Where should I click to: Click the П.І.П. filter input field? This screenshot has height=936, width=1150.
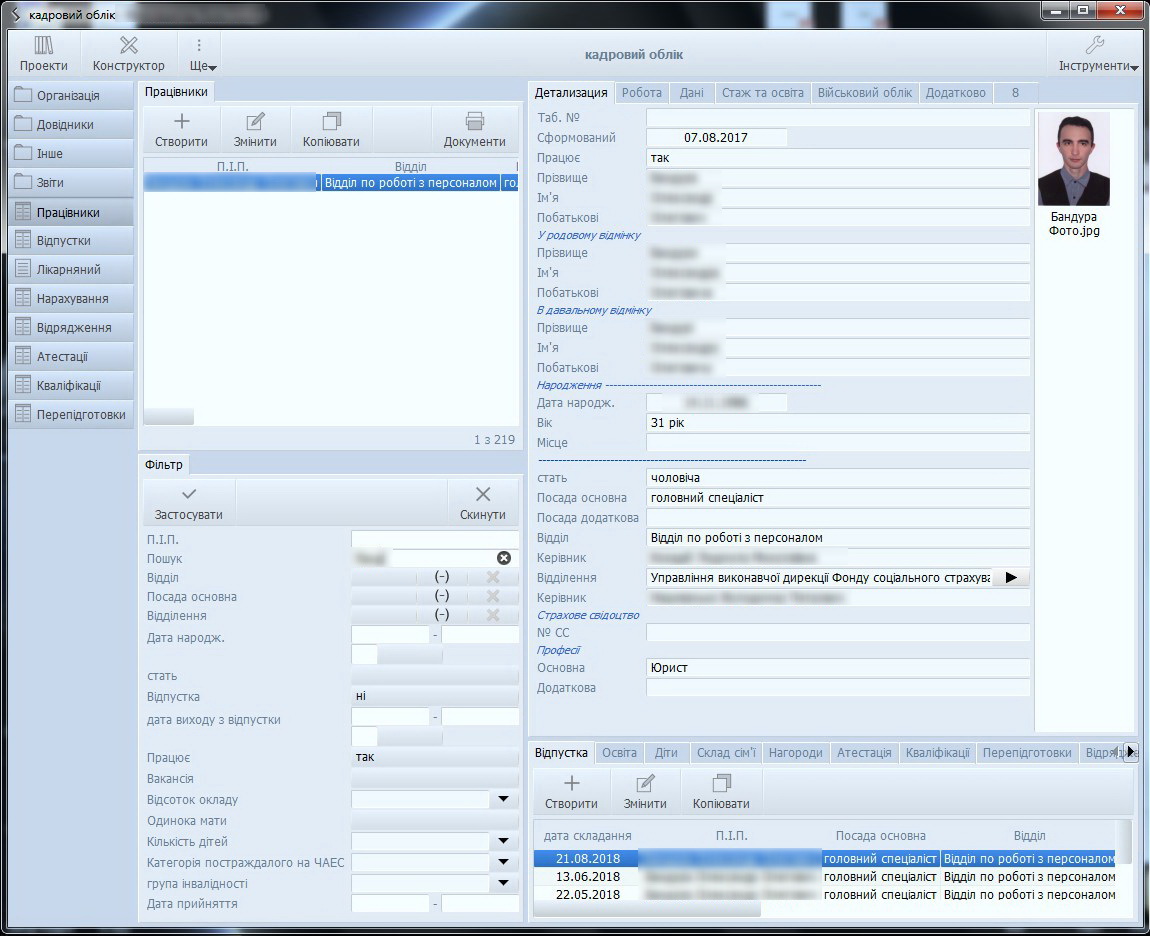434,540
